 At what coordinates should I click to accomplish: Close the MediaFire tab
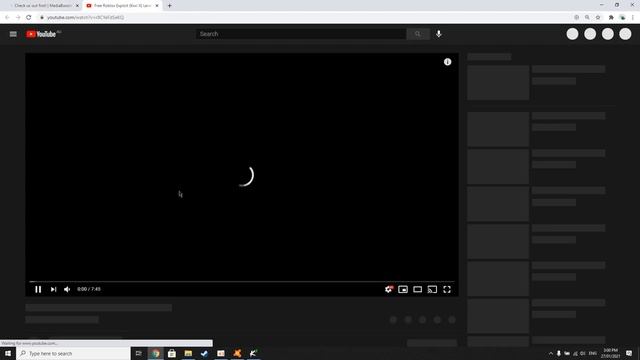(77, 6)
